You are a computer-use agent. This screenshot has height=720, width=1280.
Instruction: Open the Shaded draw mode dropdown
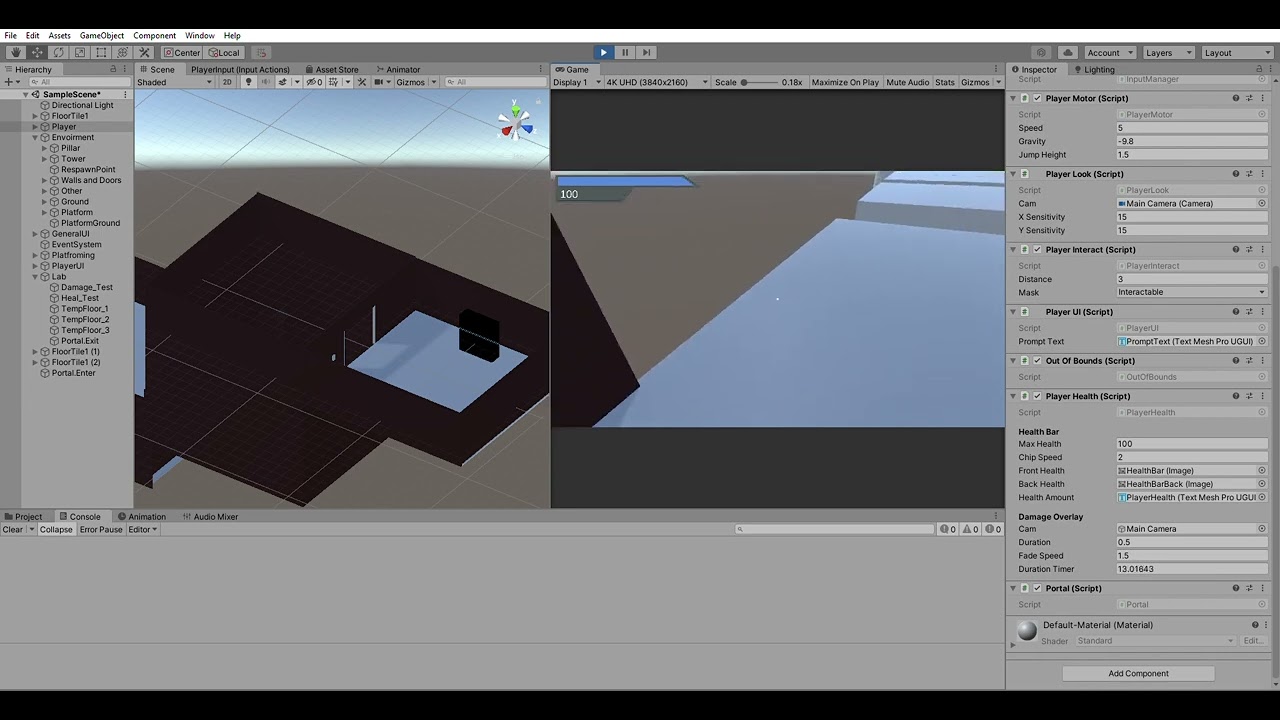coord(173,82)
